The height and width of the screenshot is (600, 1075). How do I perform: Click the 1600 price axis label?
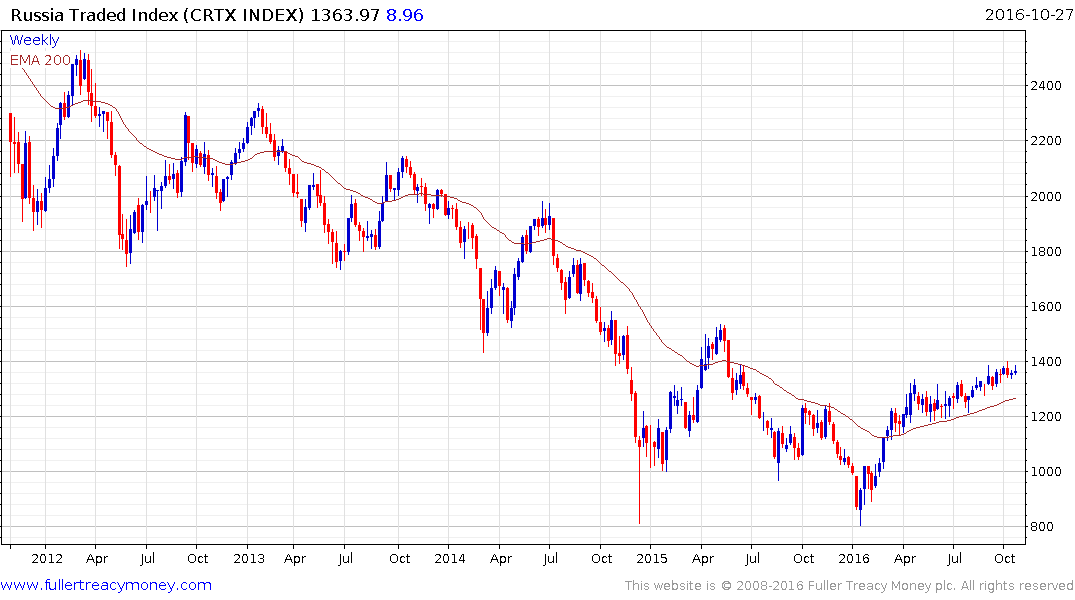pyautogui.click(x=1046, y=307)
